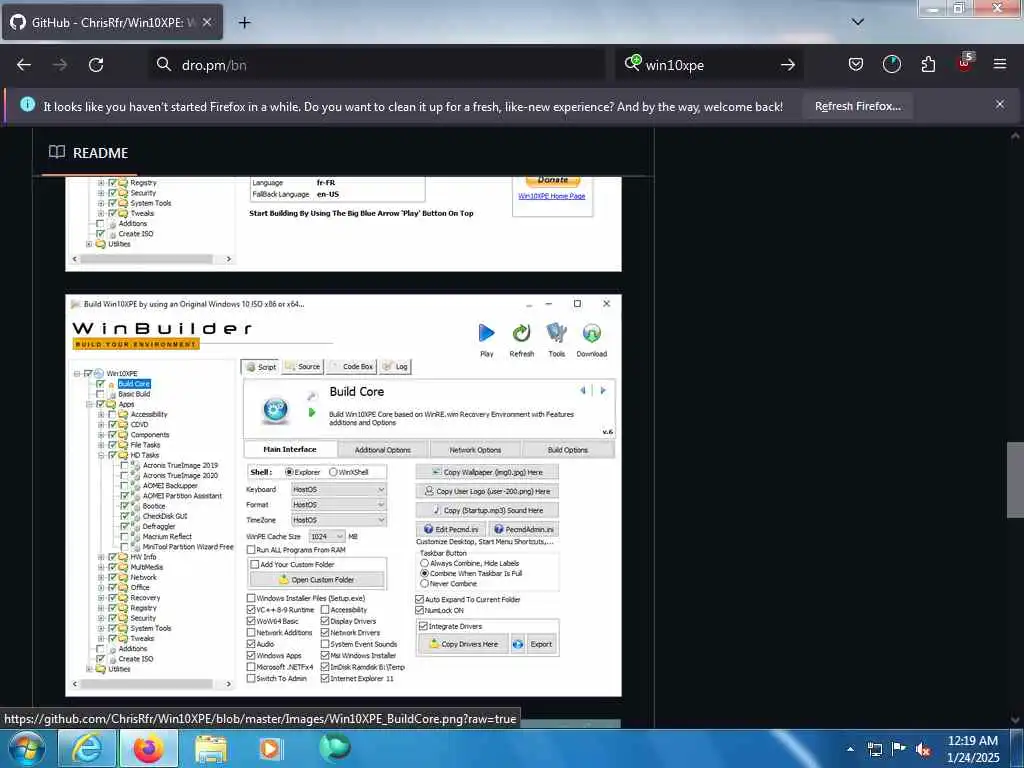Click Copy Wallpaper (img0.jpg) Here button
This screenshot has height=768, width=1024.
(x=487, y=472)
